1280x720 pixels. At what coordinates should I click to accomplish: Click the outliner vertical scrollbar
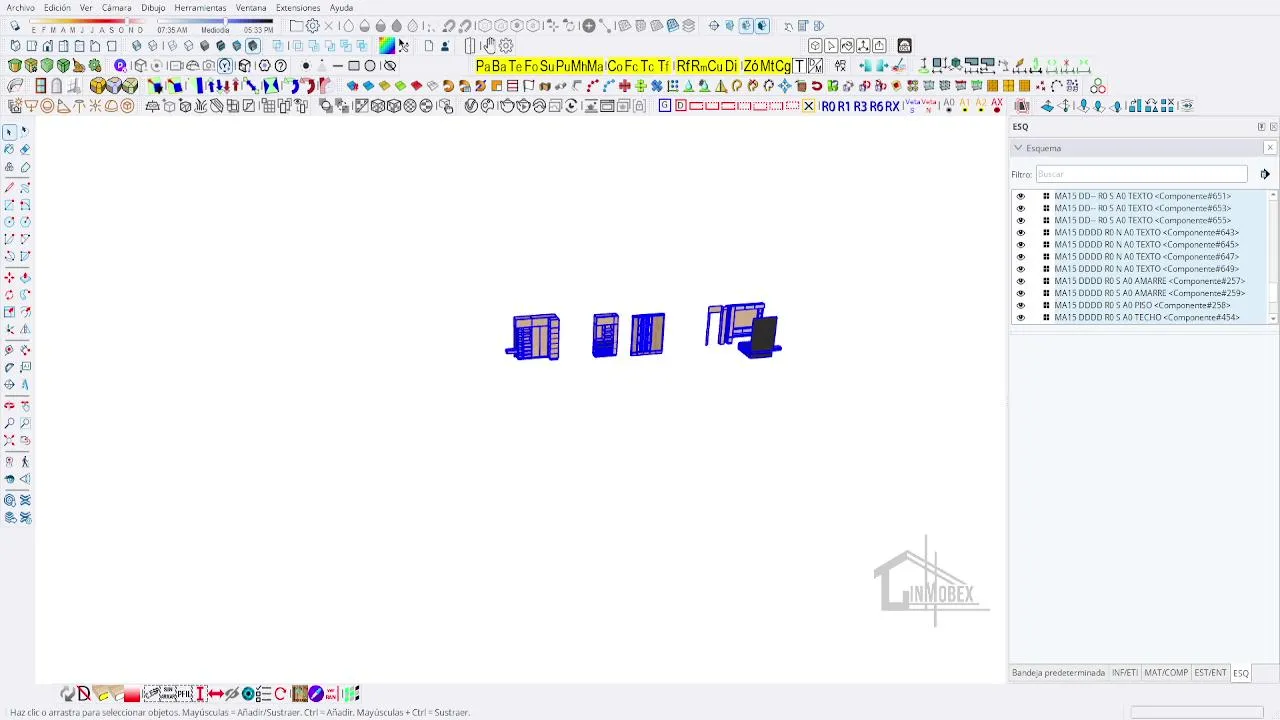(x=1273, y=255)
